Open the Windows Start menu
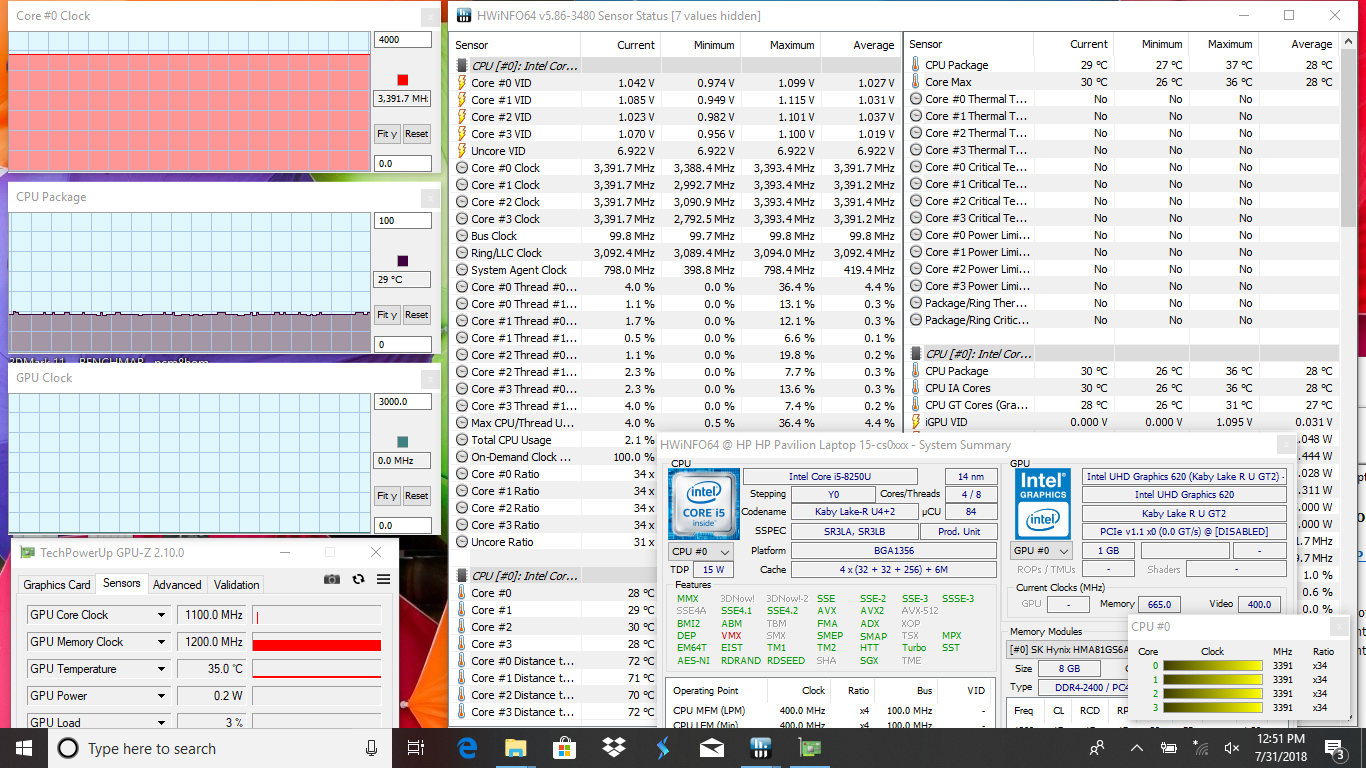The width and height of the screenshot is (1366, 768). point(24,748)
